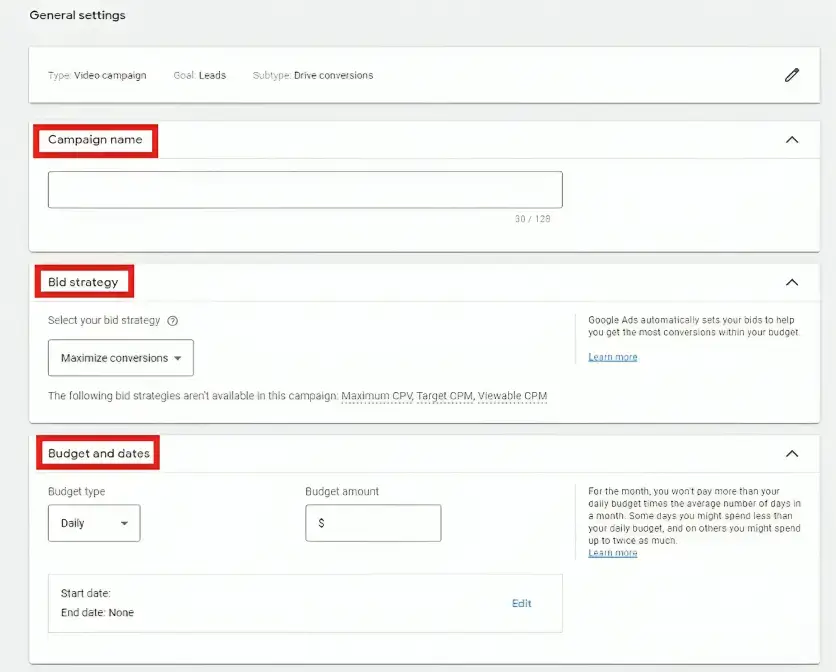The image size is (836, 672).
Task: Click the Target CPM dotted term
Action: [445, 396]
